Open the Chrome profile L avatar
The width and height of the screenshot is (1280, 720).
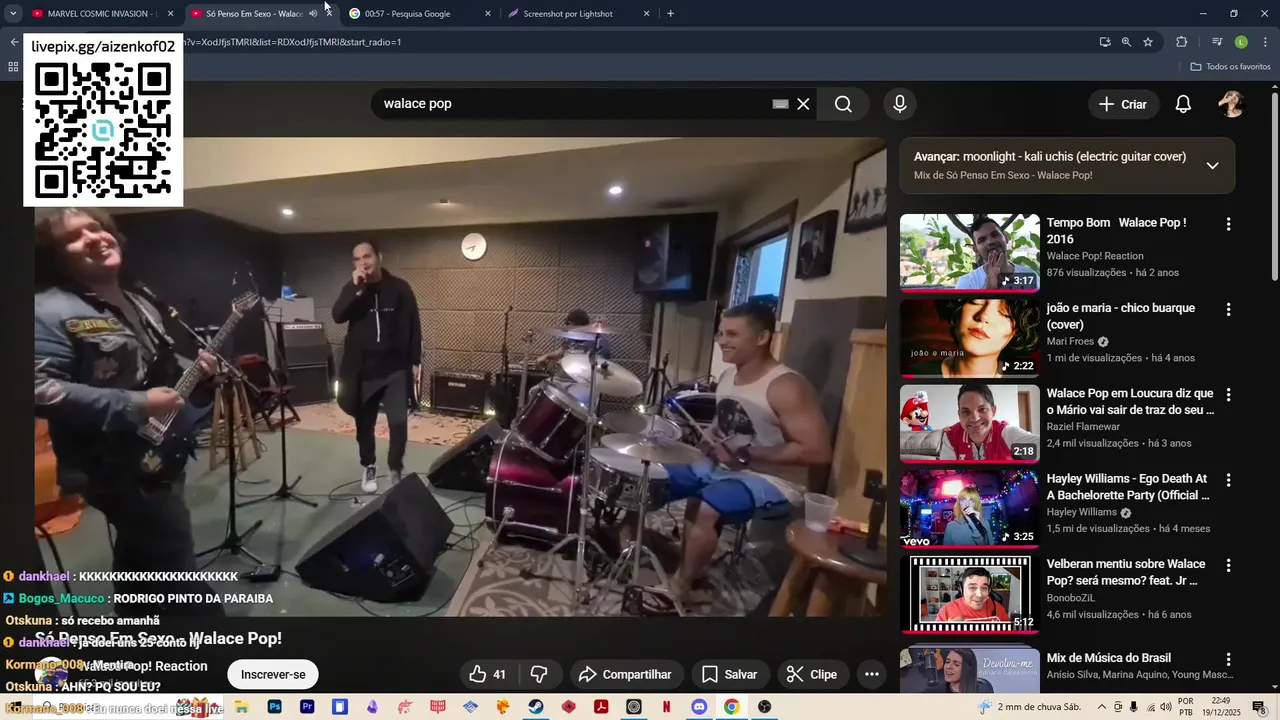click(x=1241, y=42)
